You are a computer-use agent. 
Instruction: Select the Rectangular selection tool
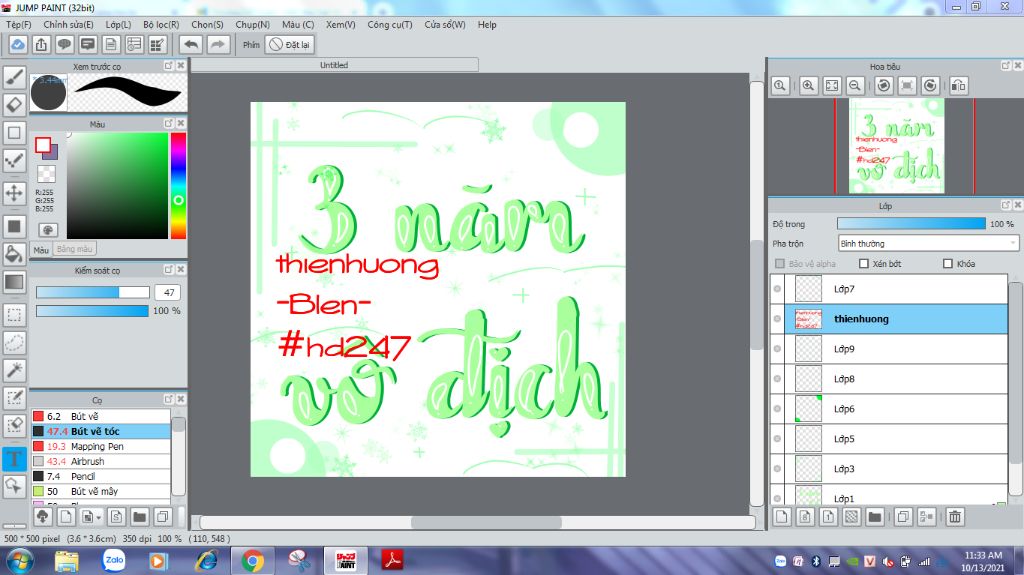point(14,314)
